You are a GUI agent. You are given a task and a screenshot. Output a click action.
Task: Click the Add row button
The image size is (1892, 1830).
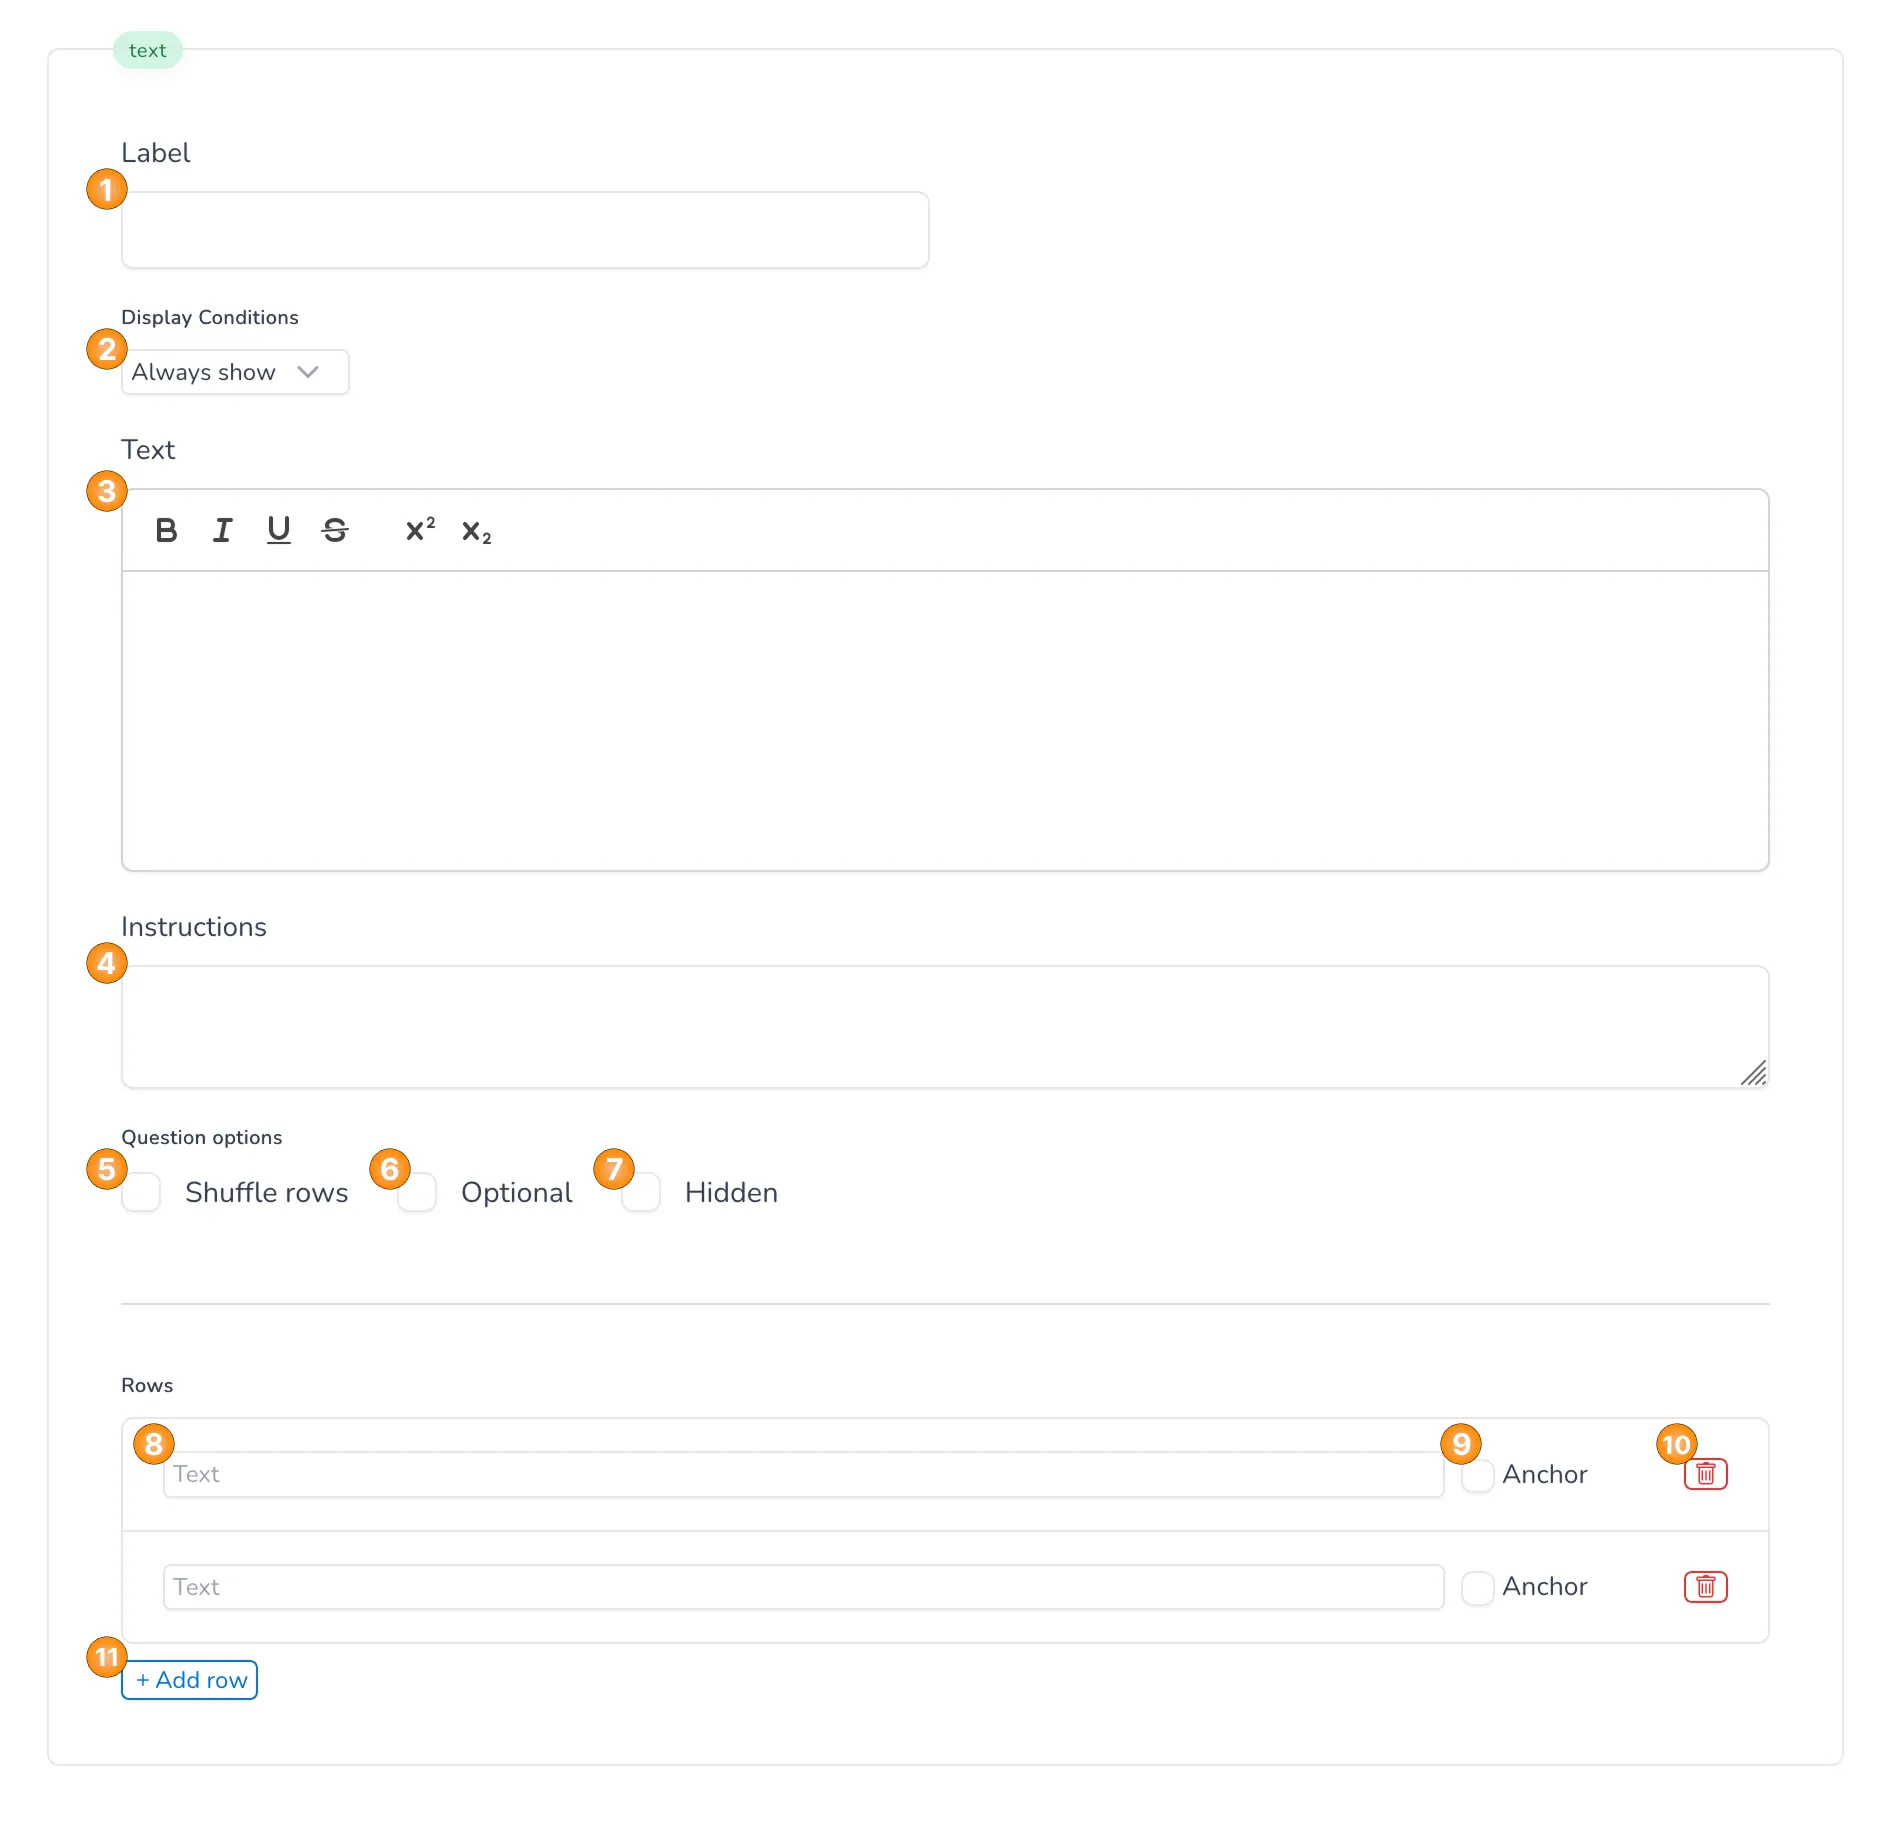pyautogui.click(x=189, y=1680)
